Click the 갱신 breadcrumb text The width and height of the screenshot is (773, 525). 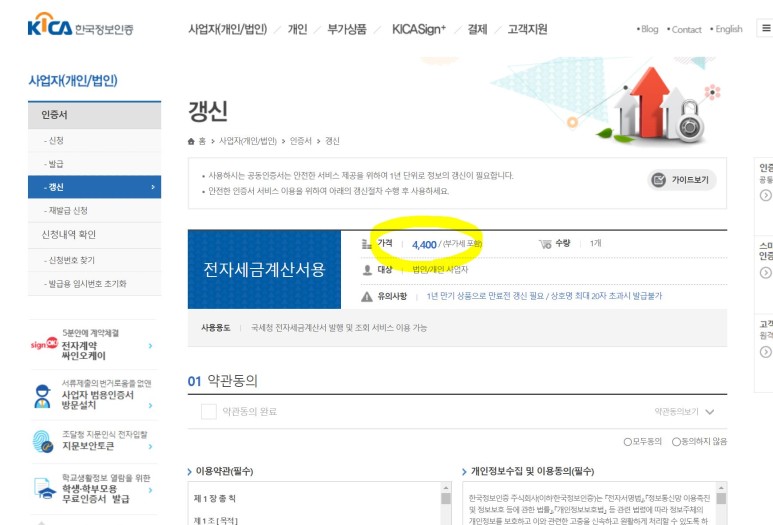pyautogui.click(x=332, y=141)
